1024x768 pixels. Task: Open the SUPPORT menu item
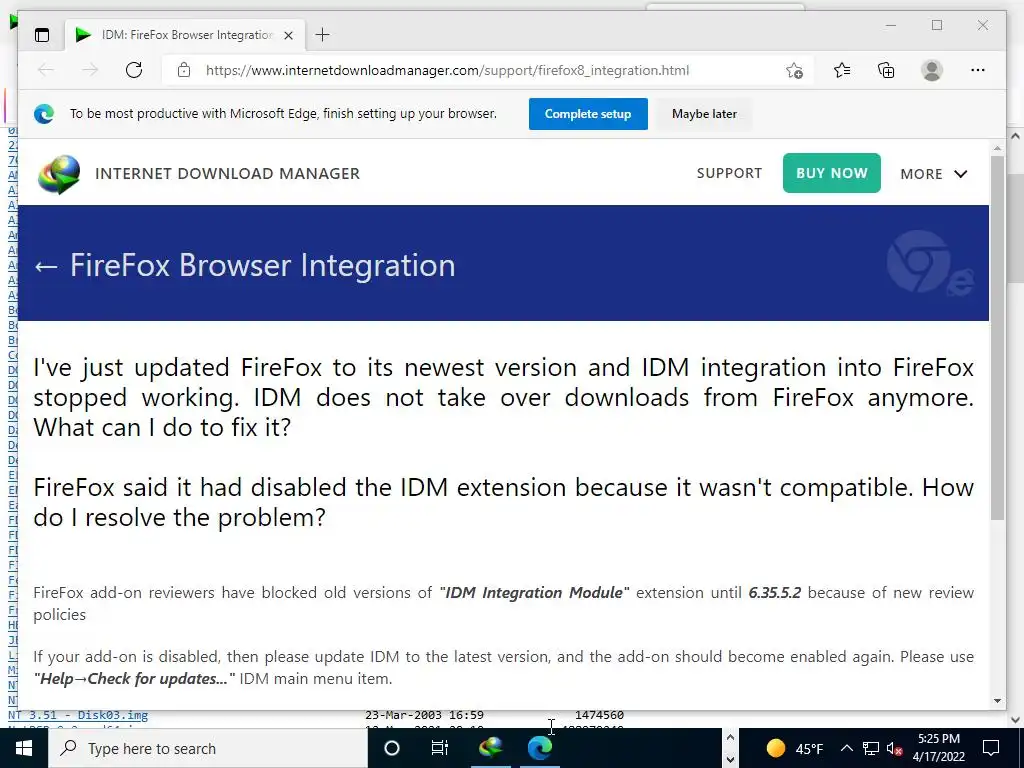click(729, 173)
